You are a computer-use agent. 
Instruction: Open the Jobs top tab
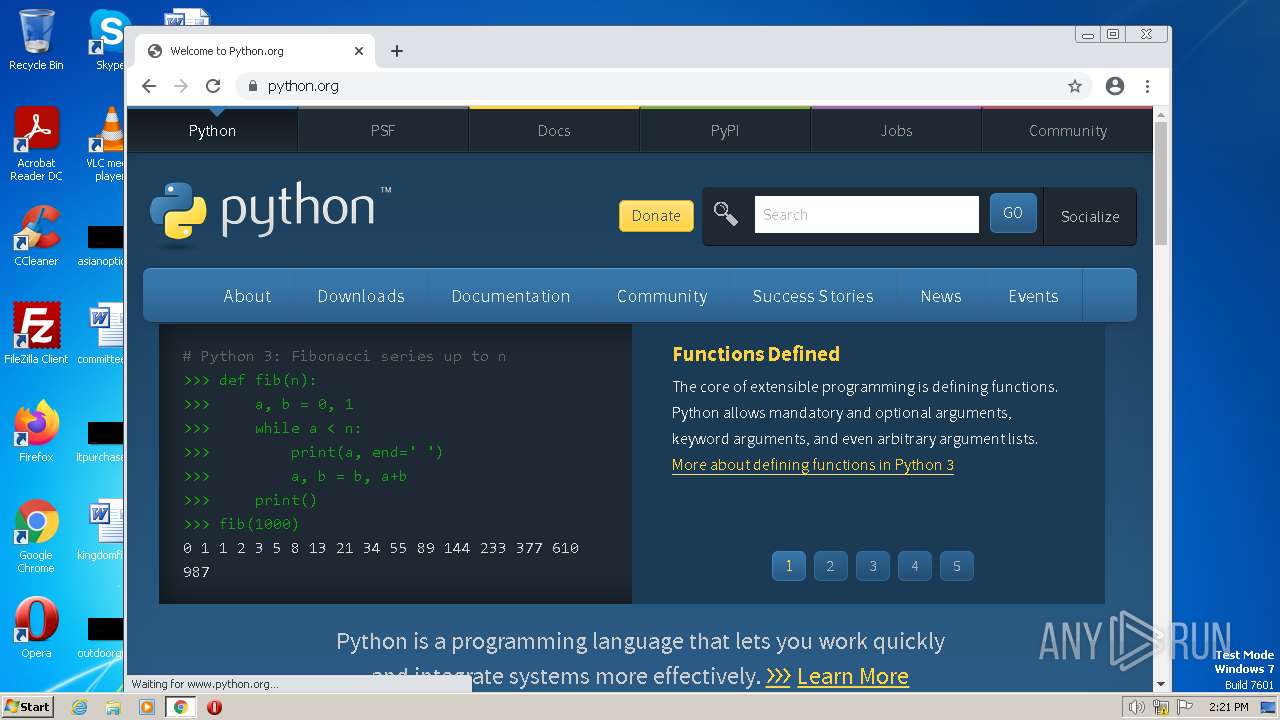896,130
